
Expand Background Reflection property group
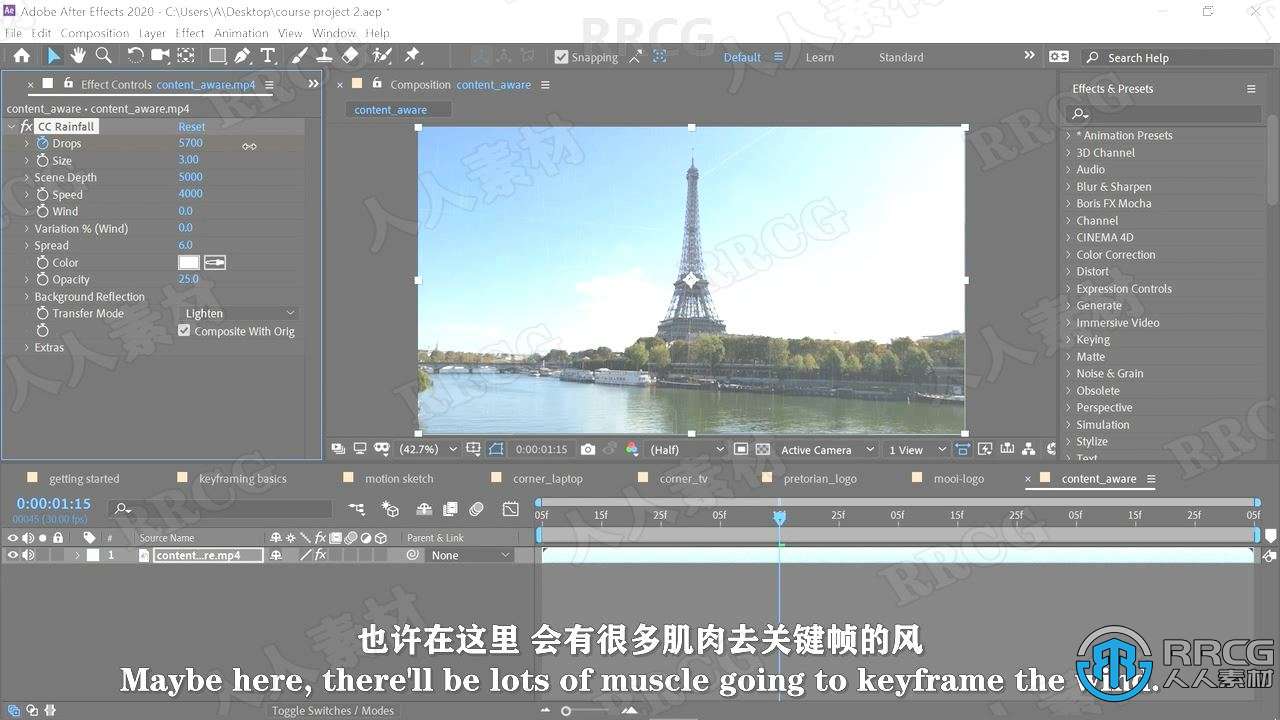pos(27,297)
